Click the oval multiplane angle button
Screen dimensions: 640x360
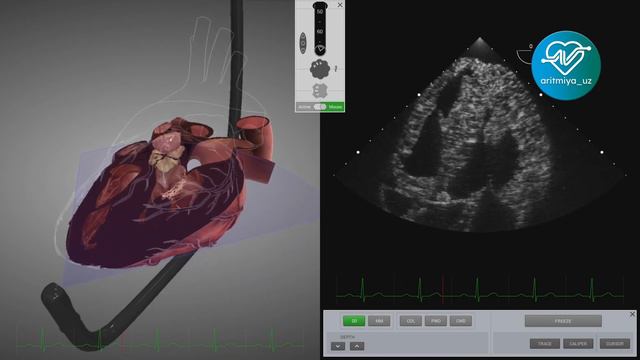[303, 43]
